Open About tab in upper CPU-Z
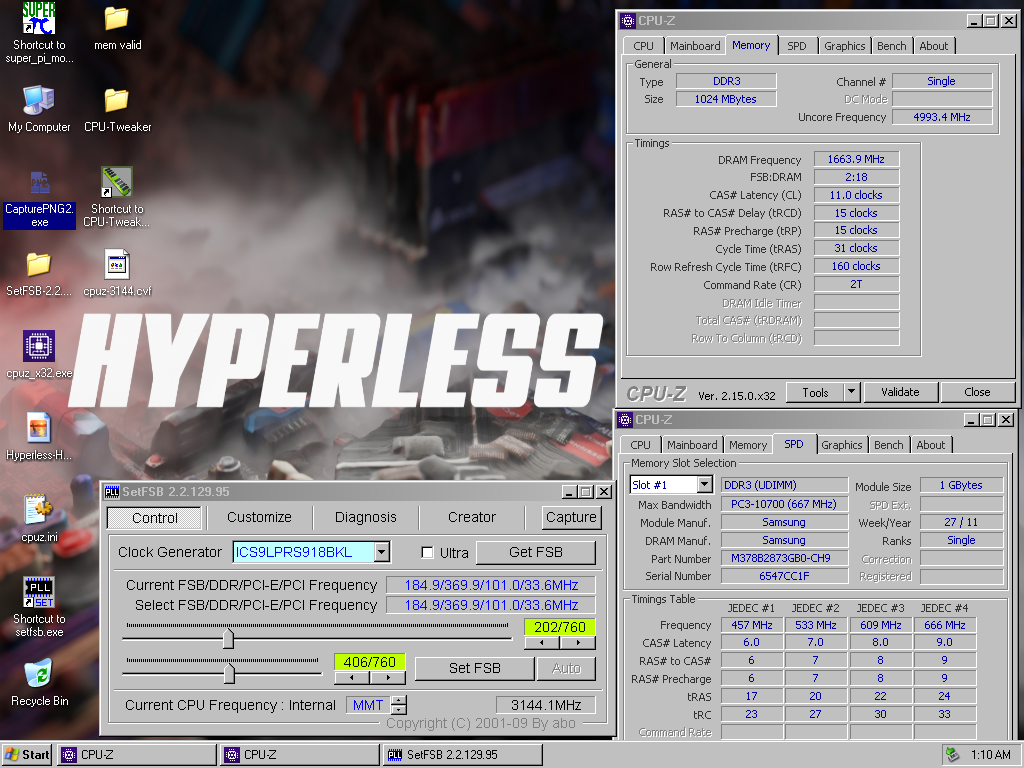 coord(933,46)
